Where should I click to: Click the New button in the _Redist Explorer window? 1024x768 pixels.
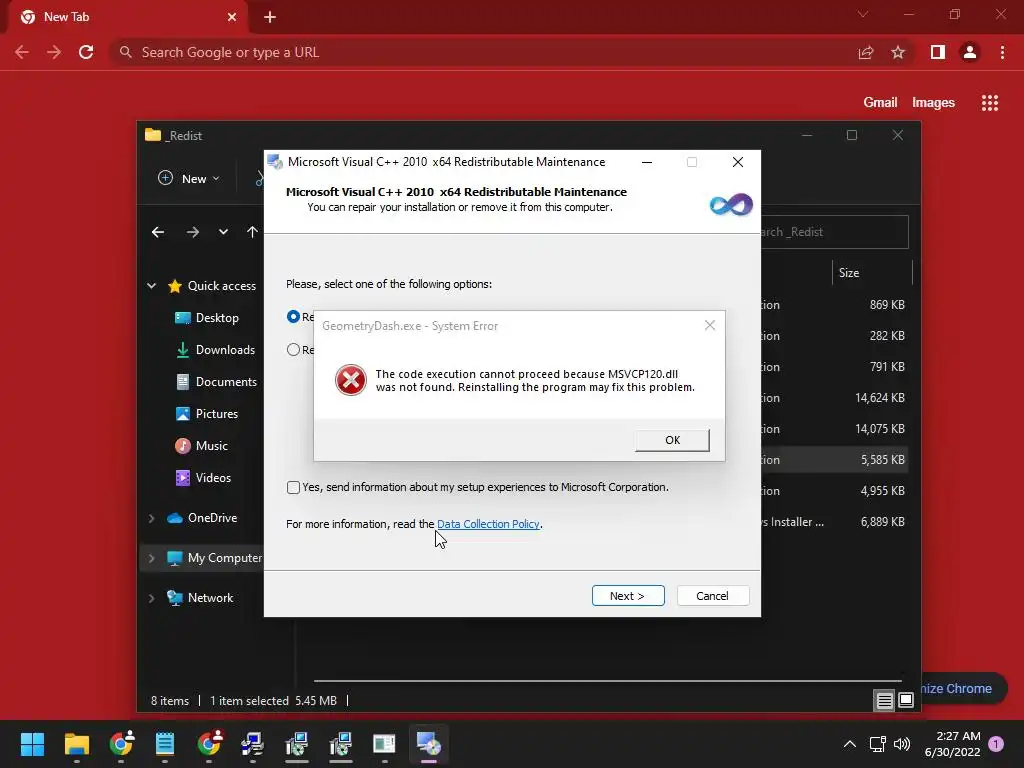pyautogui.click(x=188, y=178)
